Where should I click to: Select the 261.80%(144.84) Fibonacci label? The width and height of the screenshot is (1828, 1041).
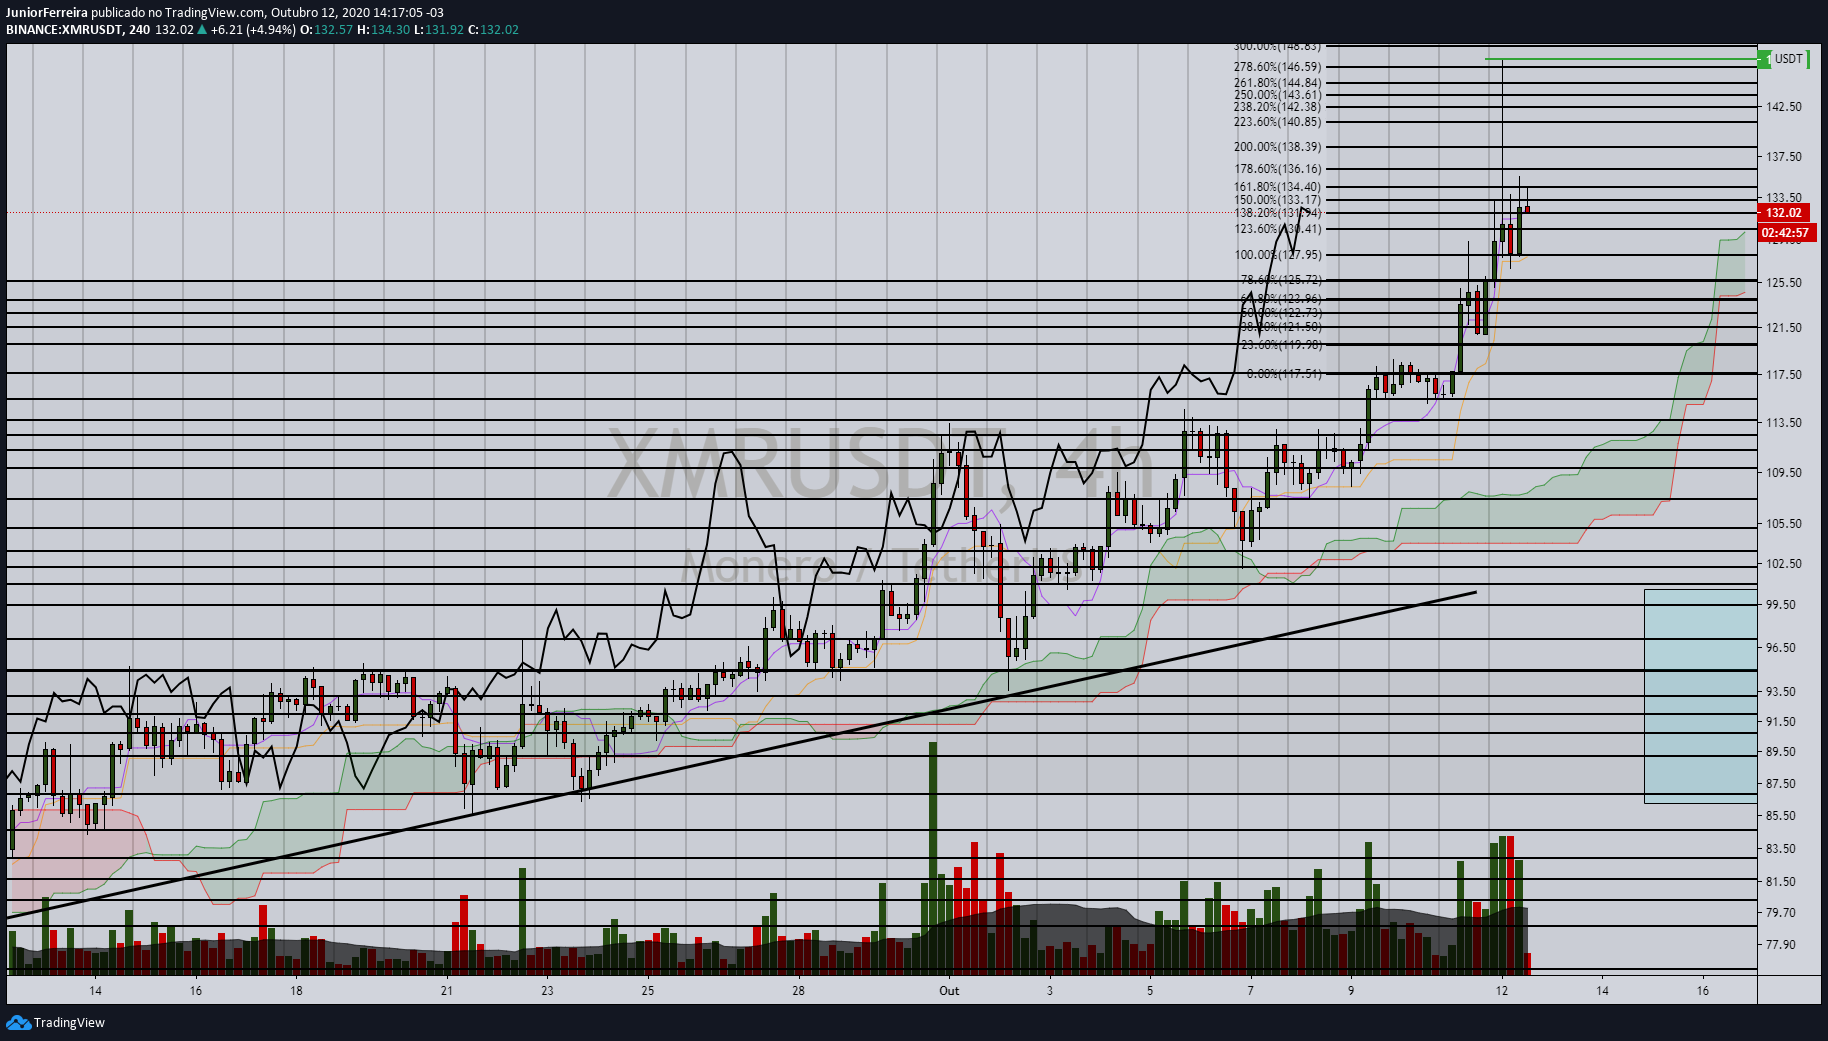click(1277, 83)
